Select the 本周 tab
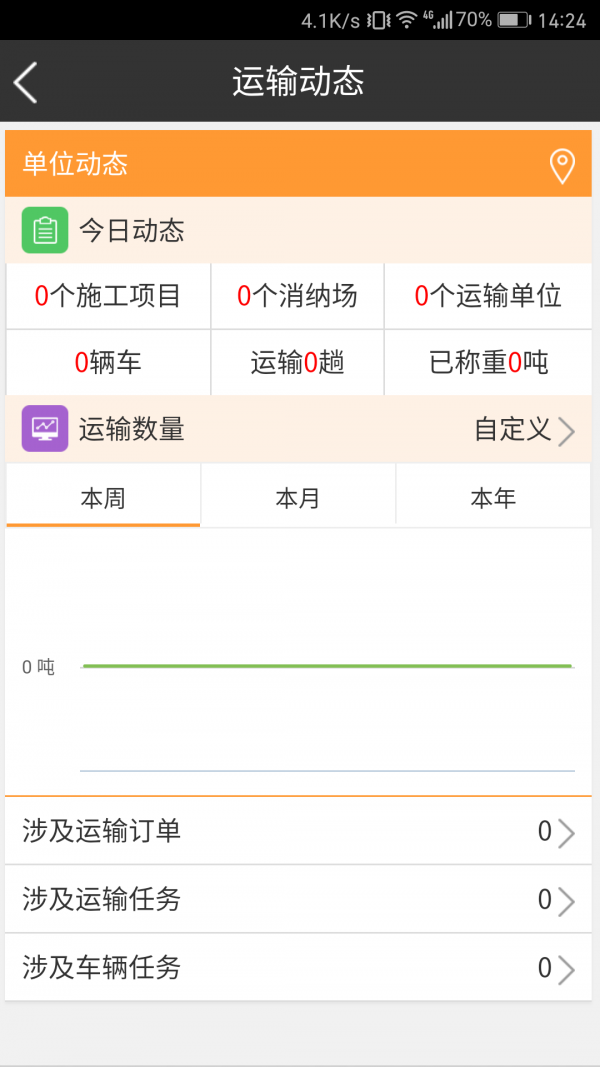 tap(103, 496)
